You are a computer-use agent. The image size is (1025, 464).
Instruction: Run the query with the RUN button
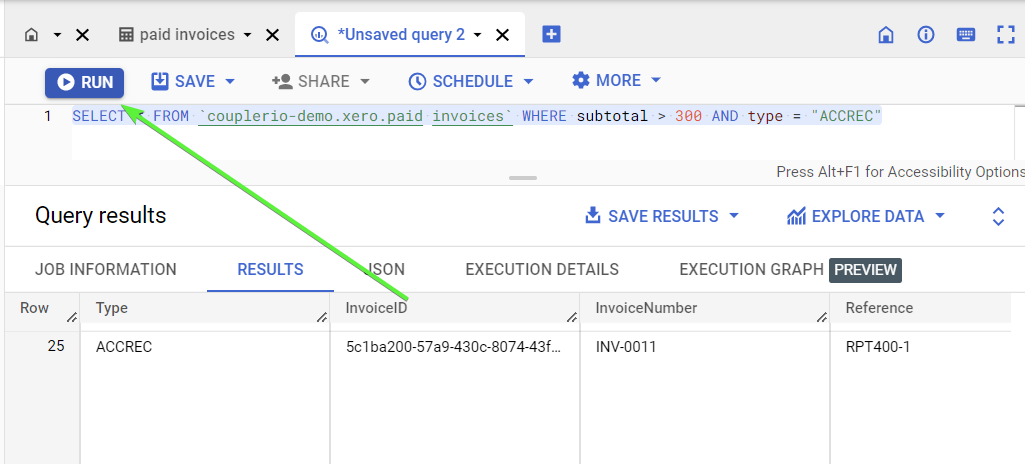(84, 82)
